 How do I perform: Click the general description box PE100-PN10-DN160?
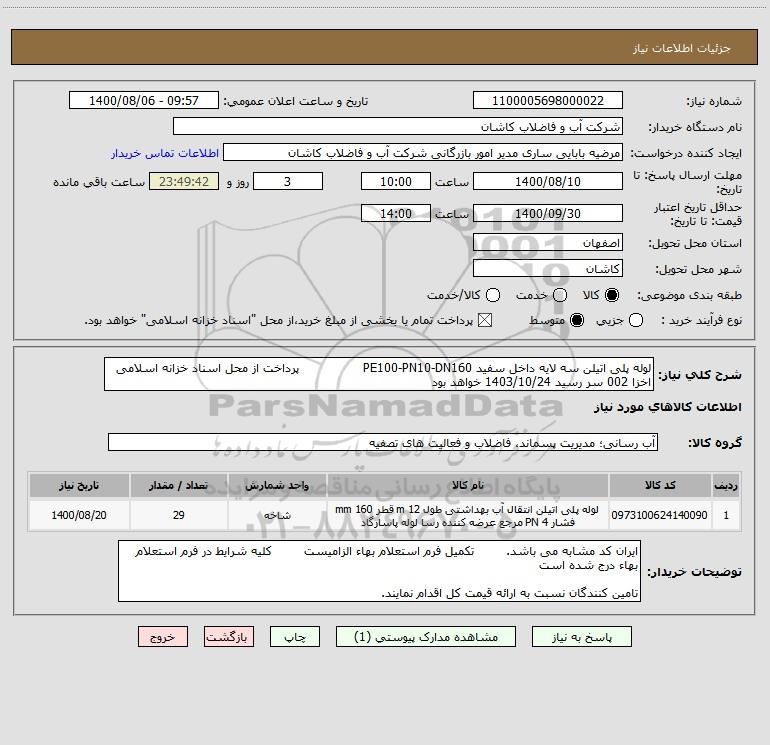tap(379, 375)
